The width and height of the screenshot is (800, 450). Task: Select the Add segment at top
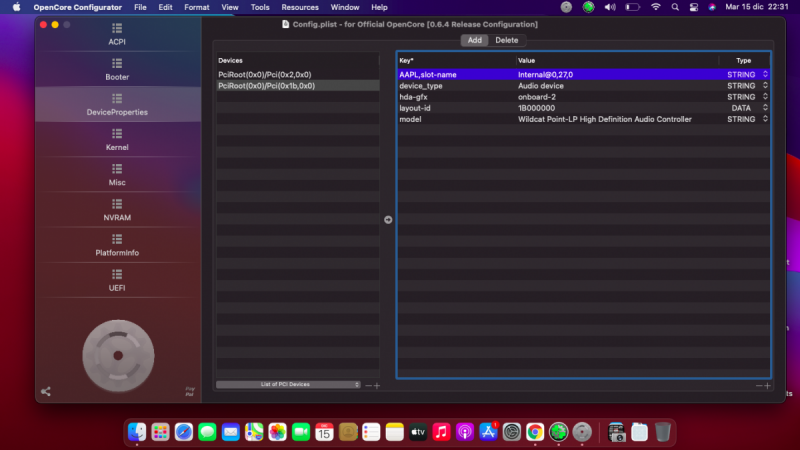(475, 40)
